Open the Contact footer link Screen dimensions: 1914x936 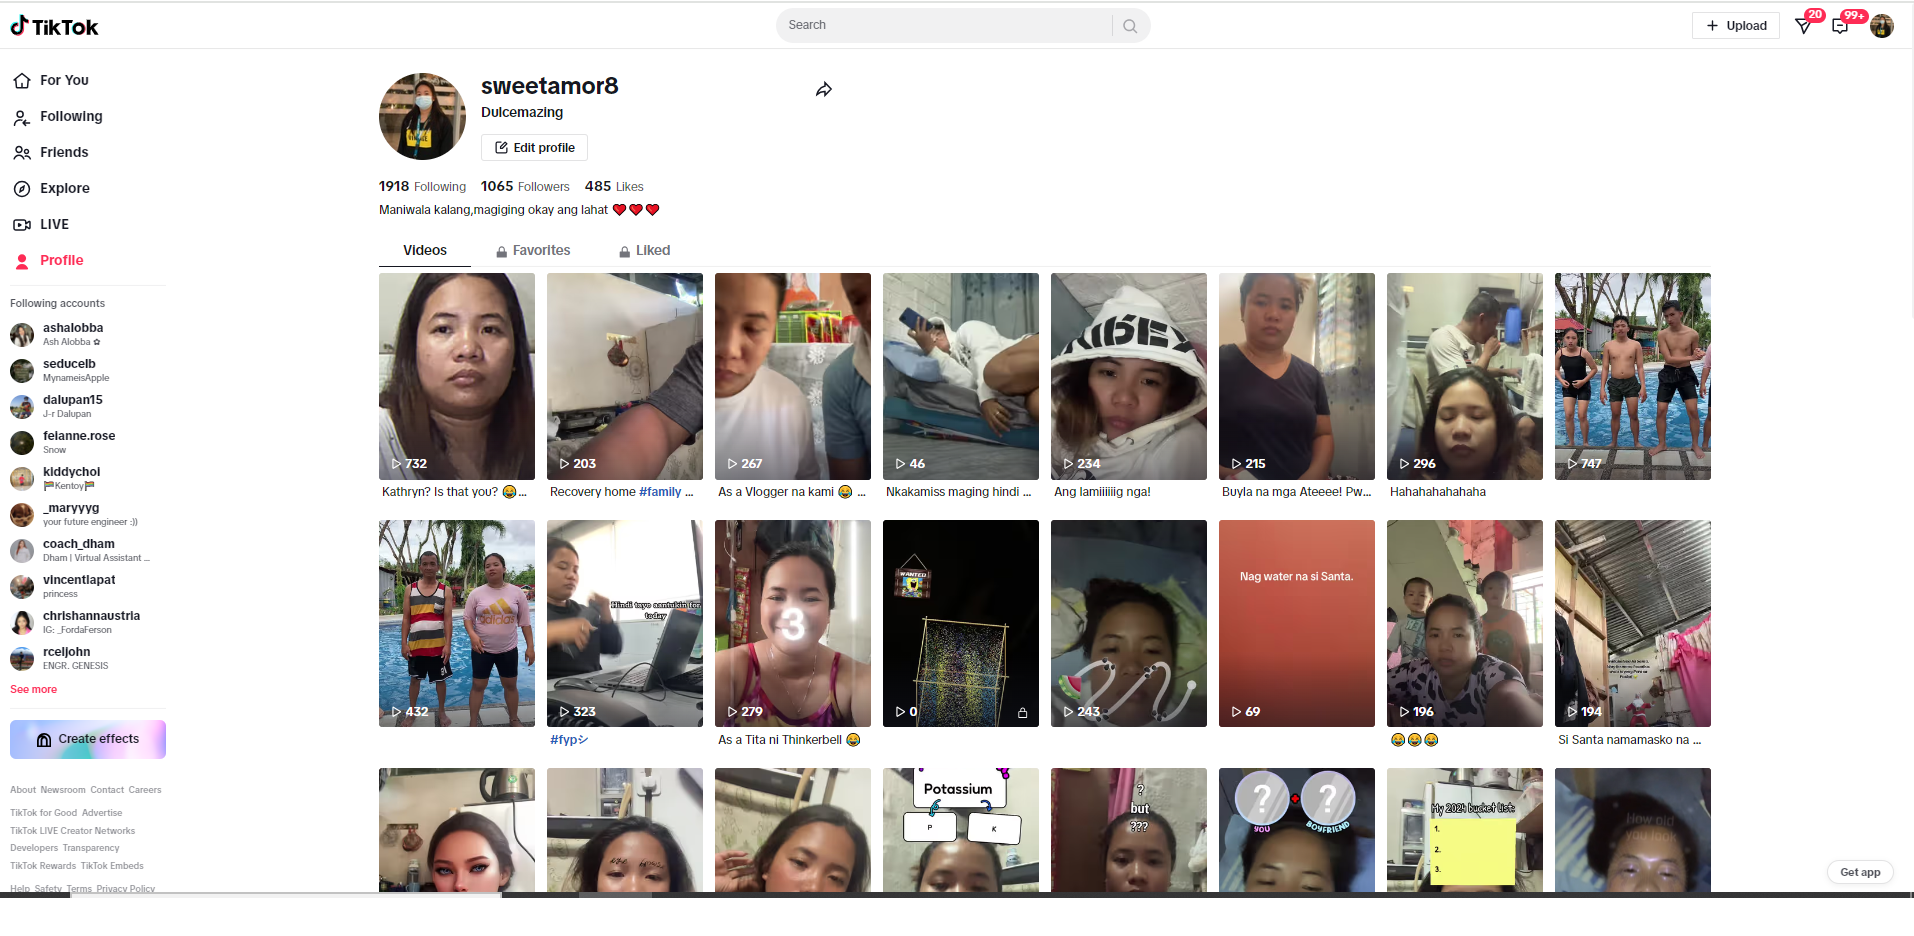click(x=107, y=790)
